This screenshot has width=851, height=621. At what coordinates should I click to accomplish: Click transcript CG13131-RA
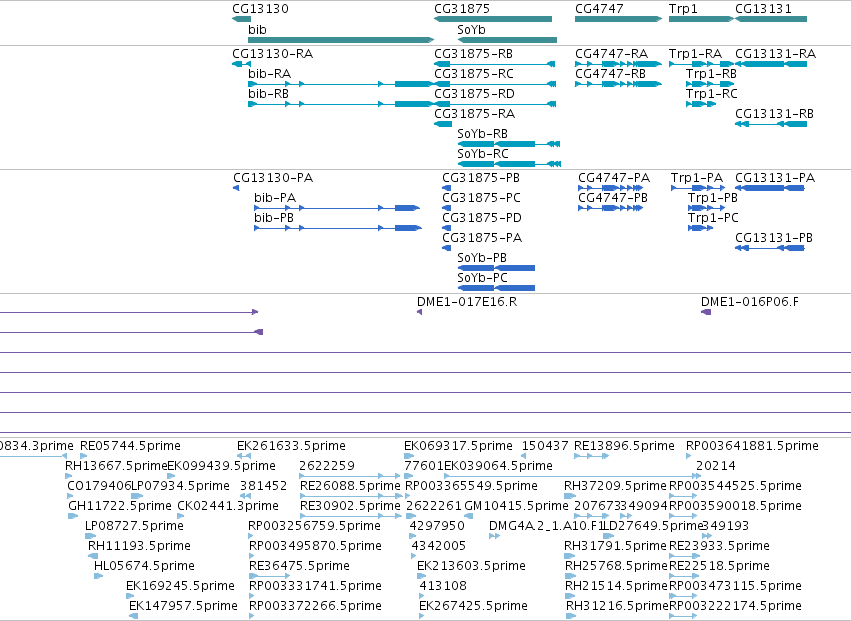point(771,64)
